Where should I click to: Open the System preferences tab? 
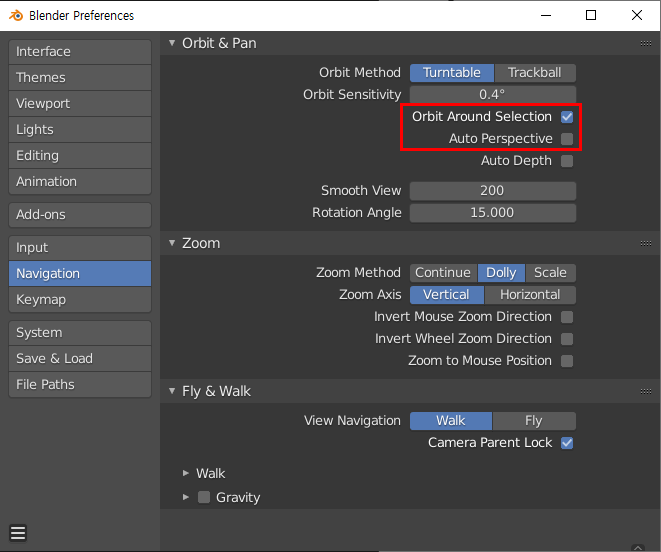[x=80, y=333]
